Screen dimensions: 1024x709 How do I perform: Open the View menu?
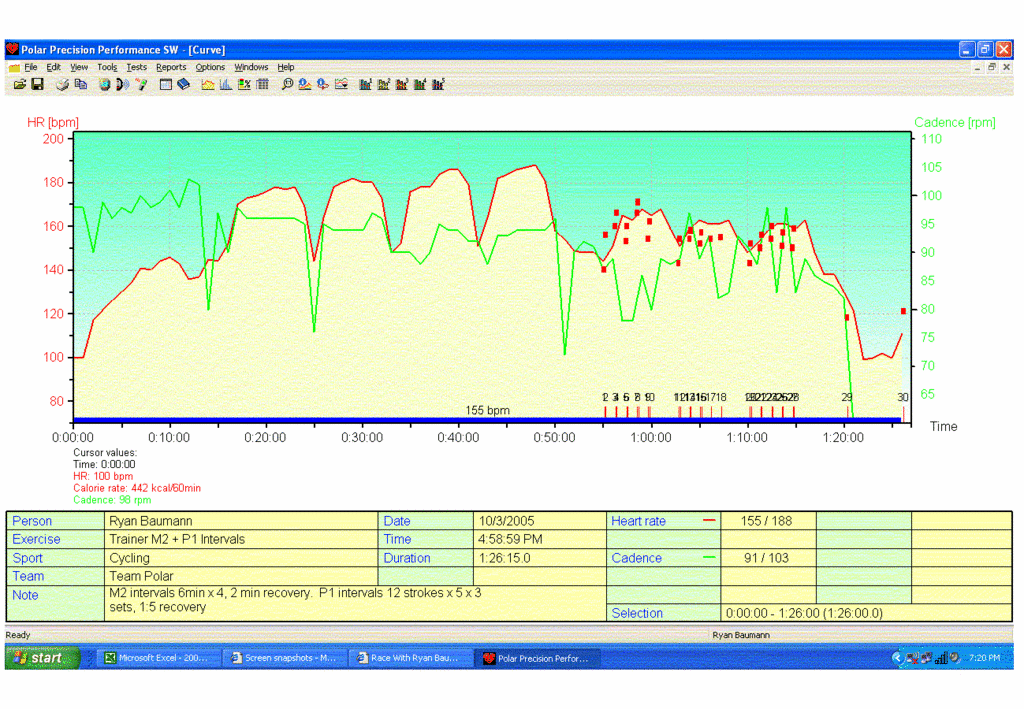79,67
